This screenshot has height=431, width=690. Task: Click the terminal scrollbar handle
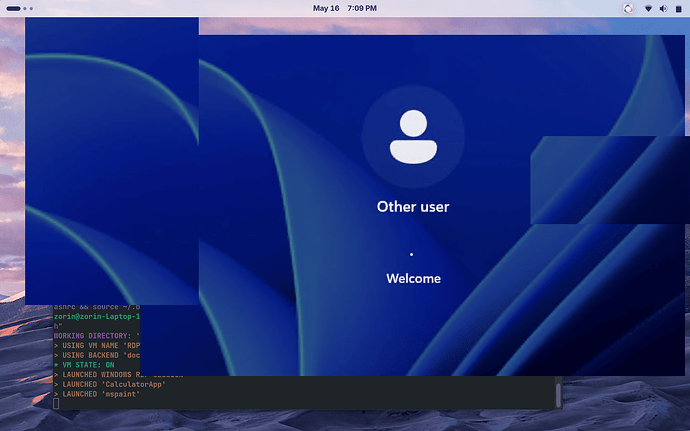click(x=558, y=395)
